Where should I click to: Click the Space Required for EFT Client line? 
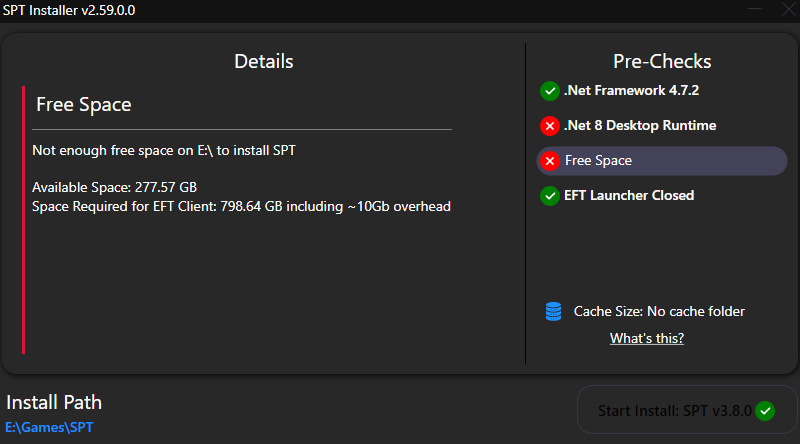(241, 206)
